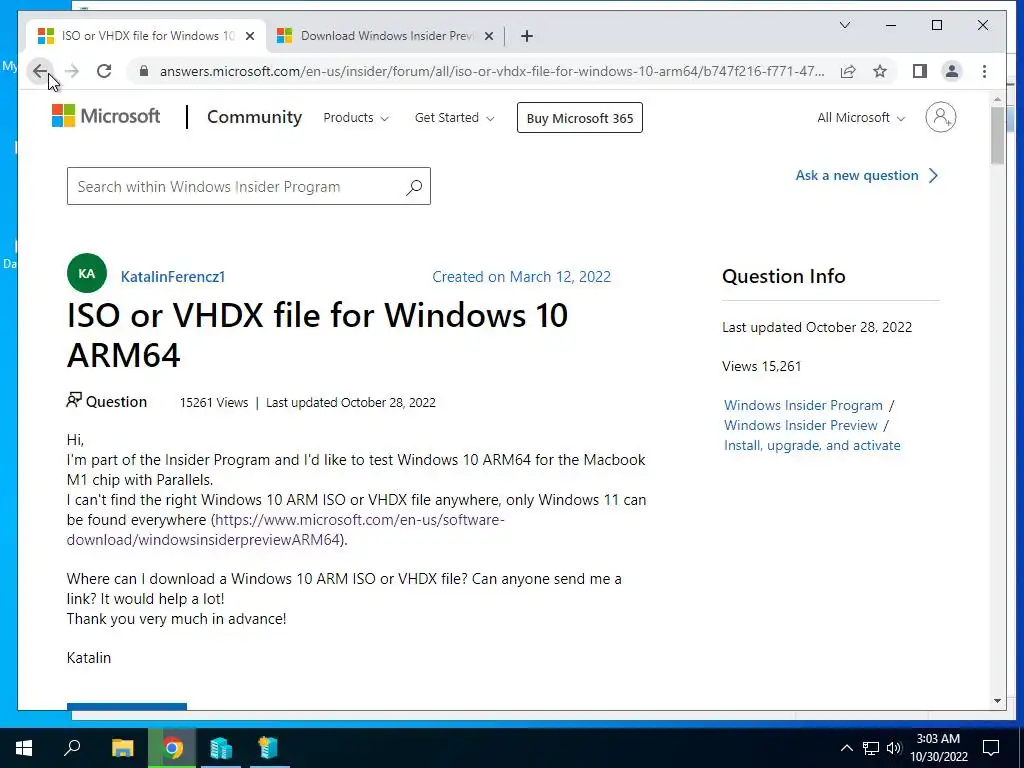Click the page title ISO or VHDX heading

317,334
